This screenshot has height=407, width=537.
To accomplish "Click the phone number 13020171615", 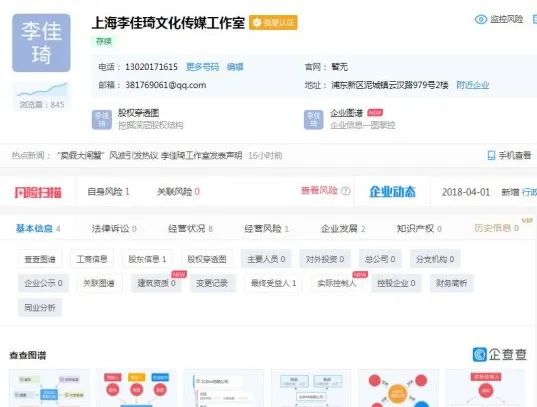I will [151, 66].
